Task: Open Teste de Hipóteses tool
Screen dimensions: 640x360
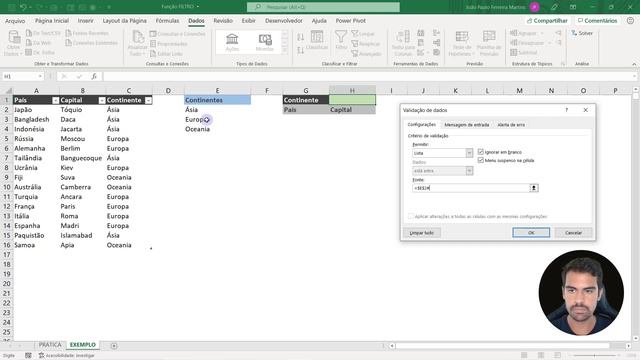Action: (x=461, y=43)
